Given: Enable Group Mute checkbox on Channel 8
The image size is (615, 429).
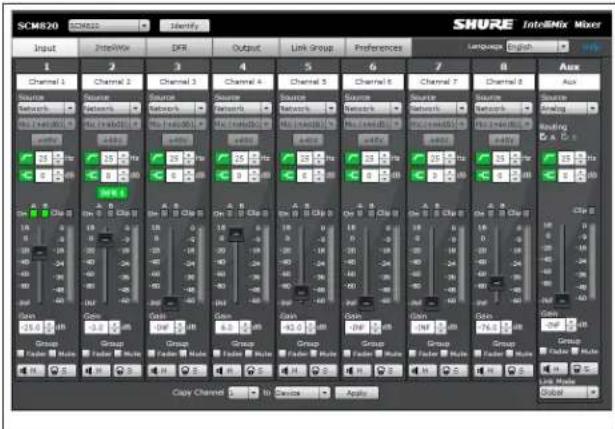Looking at the screenshot, I should (509, 353).
